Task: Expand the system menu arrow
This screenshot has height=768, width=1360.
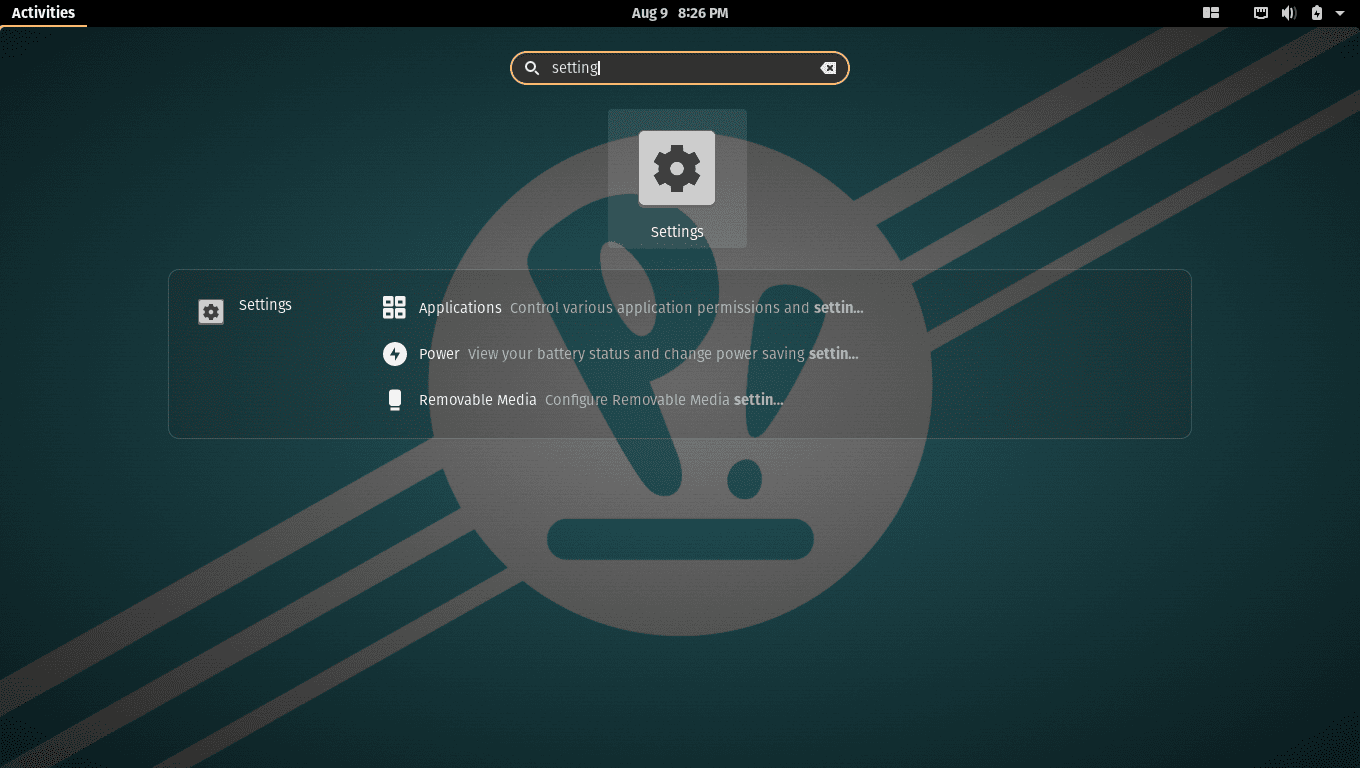Action: [x=1340, y=13]
